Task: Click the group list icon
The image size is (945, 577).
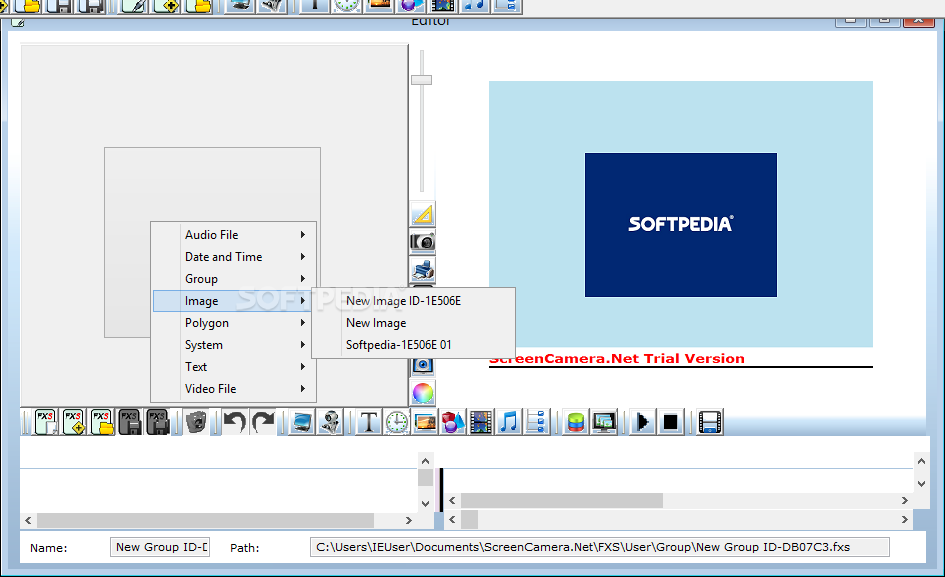Action: point(536,422)
